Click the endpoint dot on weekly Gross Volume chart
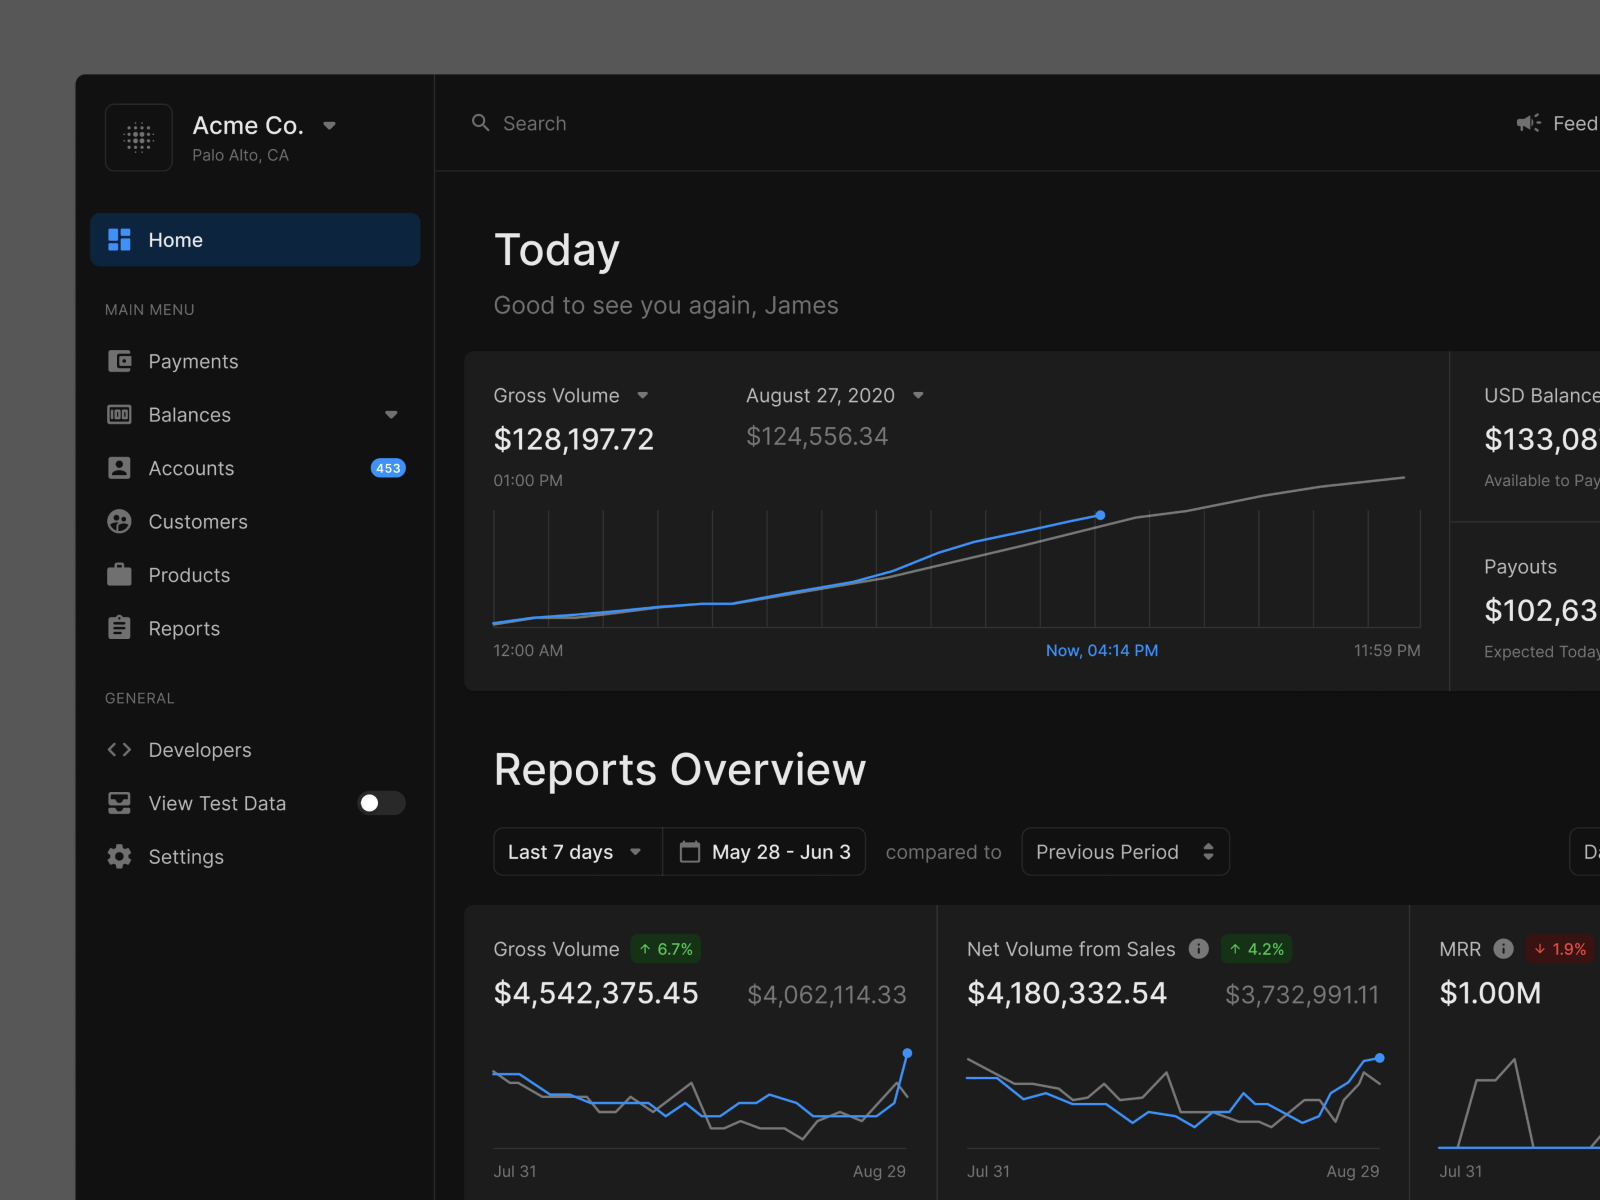Viewport: 1600px width, 1200px height. coord(907,1053)
